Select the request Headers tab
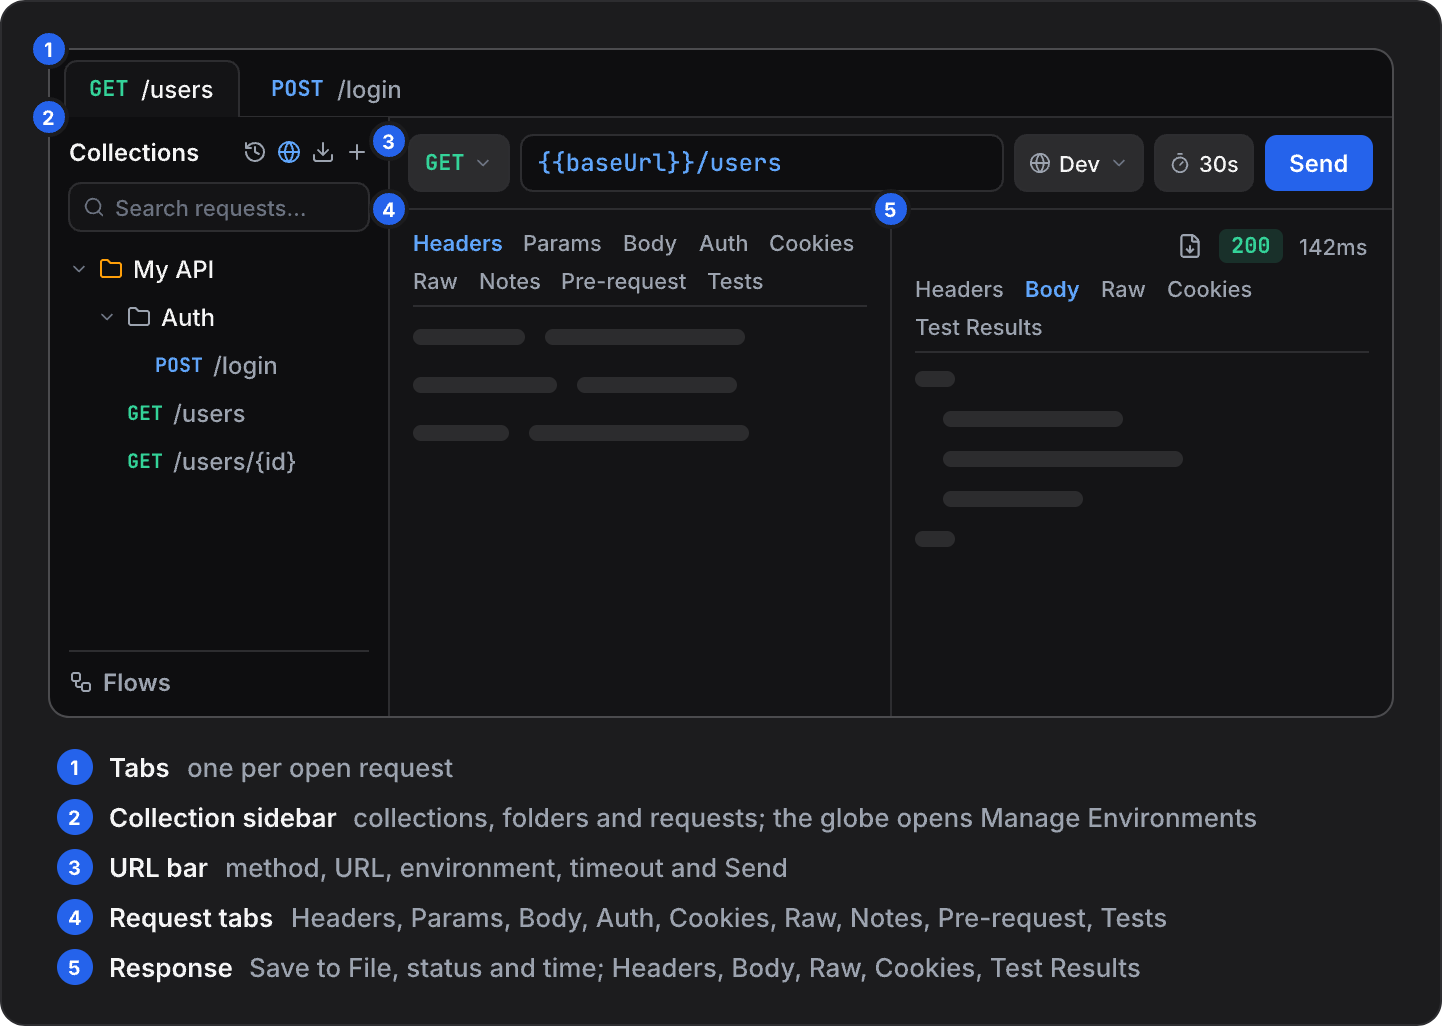Screen dimensions: 1442x1026 click(458, 243)
